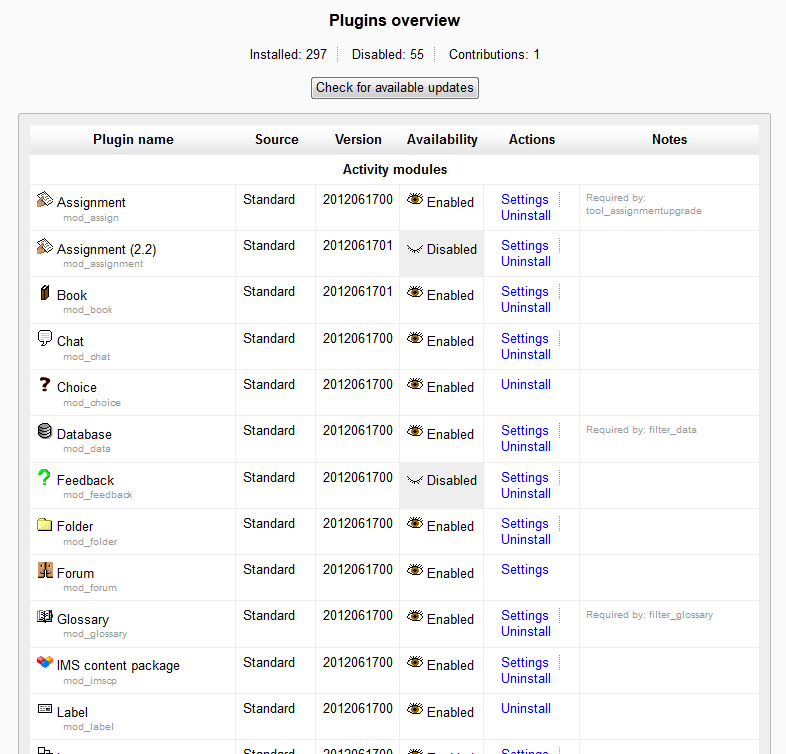Click the Chat speech bubble icon
Screen dimensions: 786x754
pos(45,338)
